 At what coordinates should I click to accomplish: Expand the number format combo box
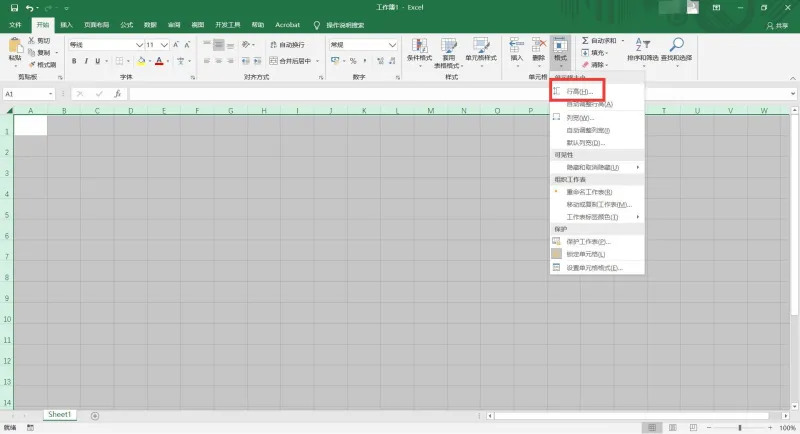(392, 45)
